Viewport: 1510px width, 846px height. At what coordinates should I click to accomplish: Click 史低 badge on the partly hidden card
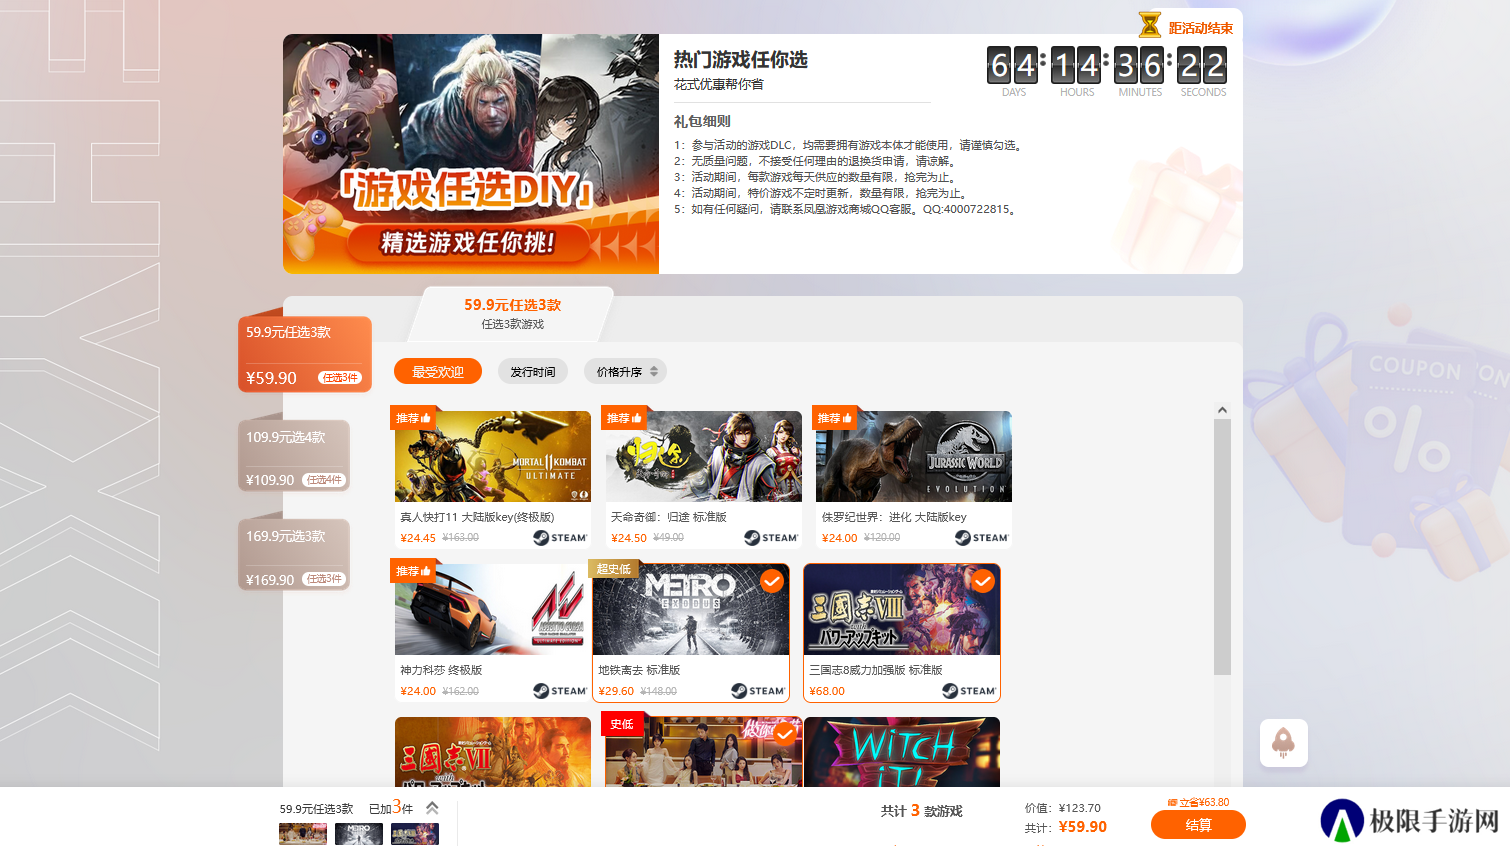(622, 724)
